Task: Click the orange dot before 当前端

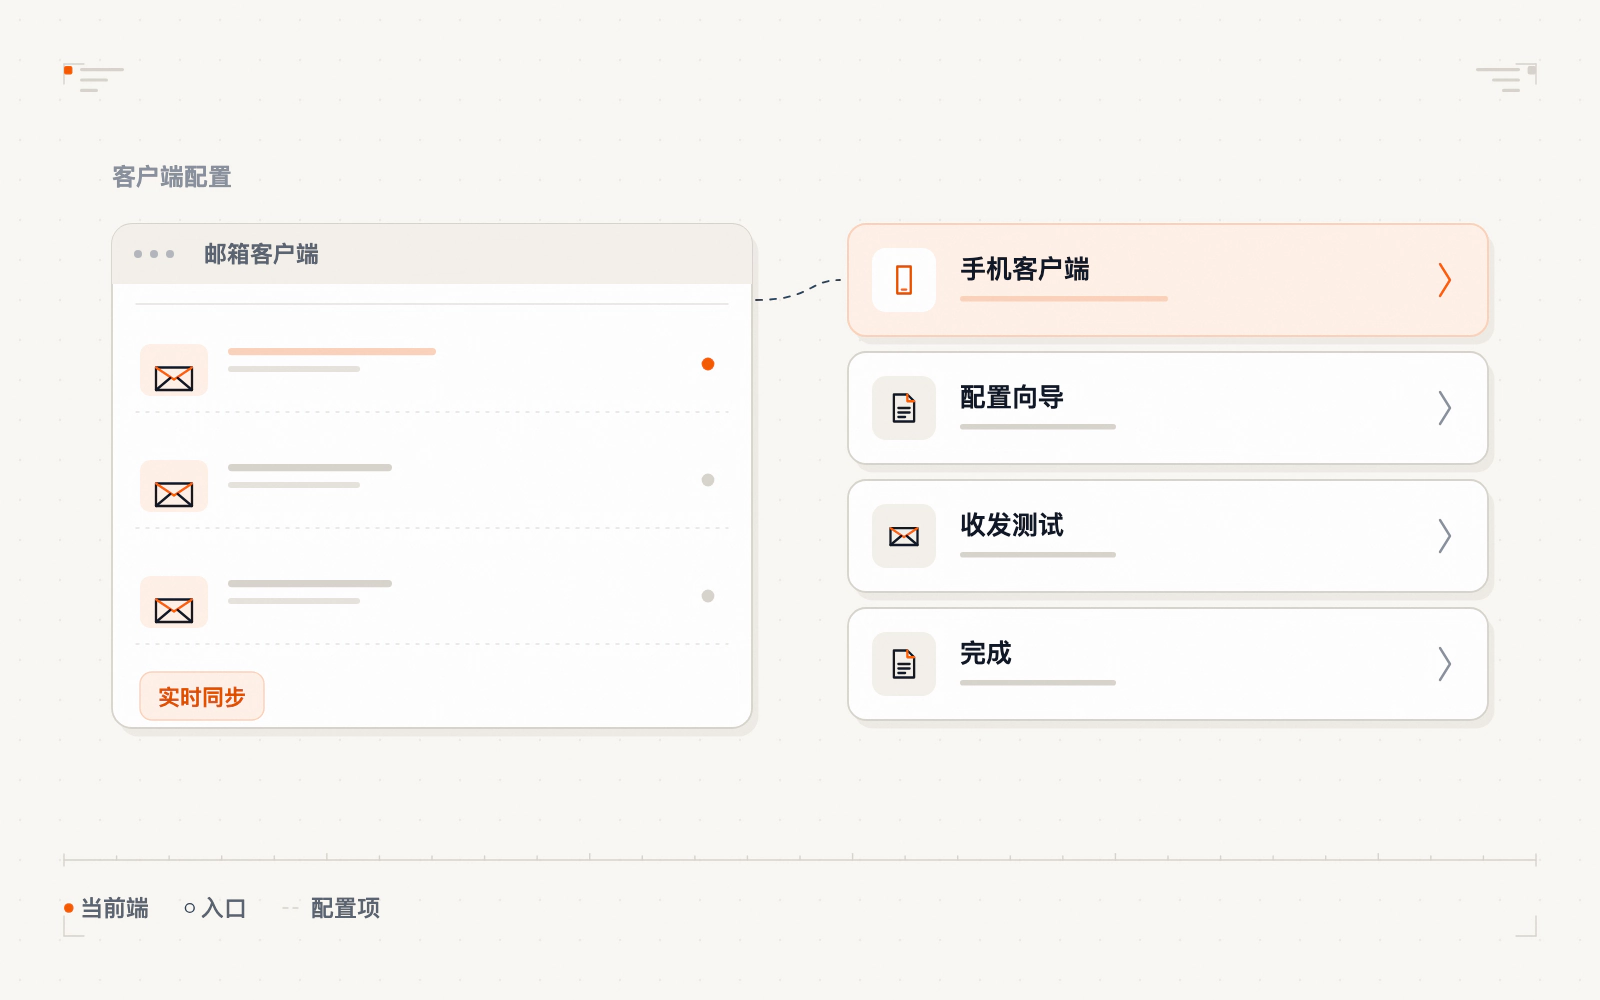Action: [x=69, y=908]
